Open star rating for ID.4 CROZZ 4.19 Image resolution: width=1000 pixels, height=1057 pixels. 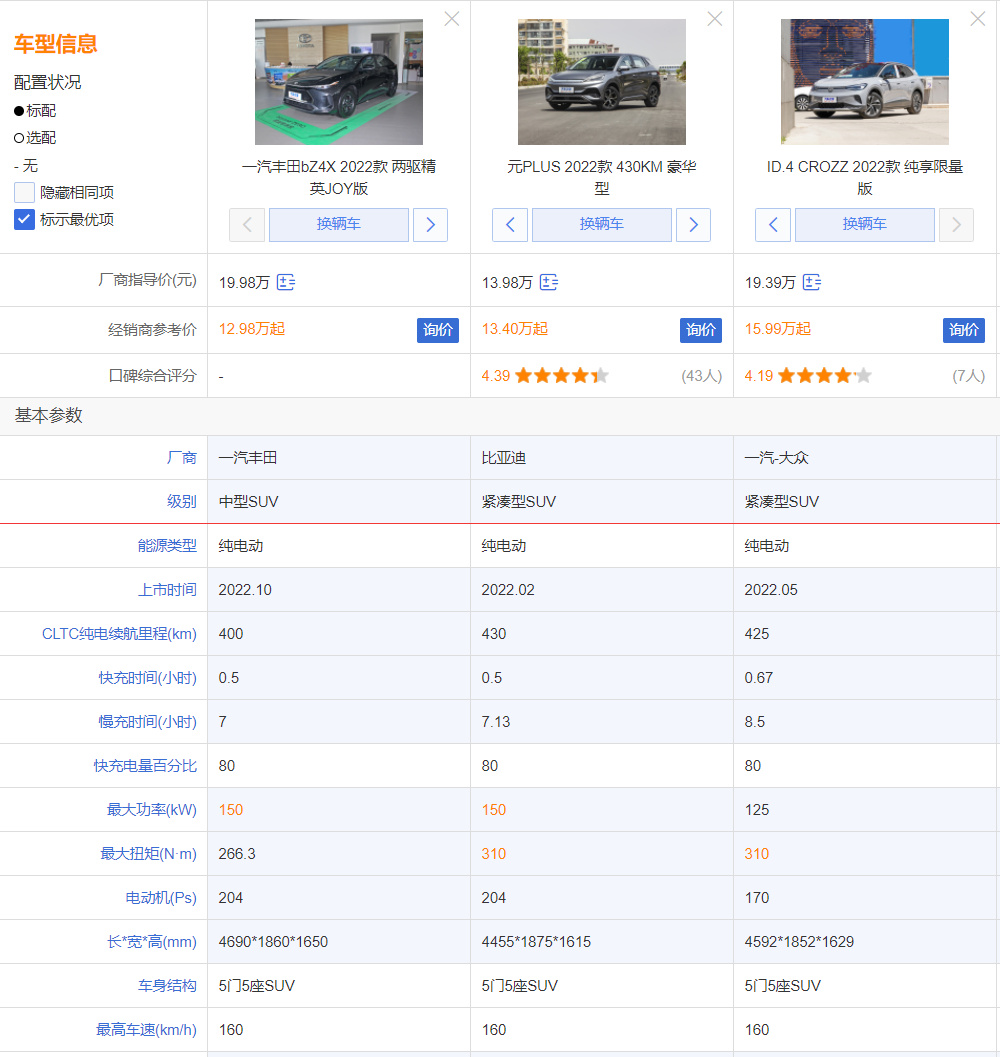pyautogui.click(x=825, y=375)
